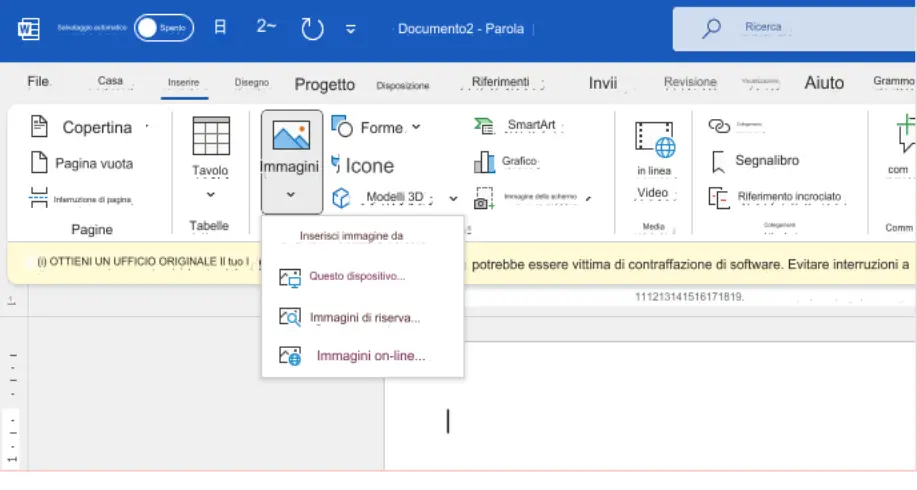Click in the document page at the text cursor
The height and width of the screenshot is (490, 917).
click(x=448, y=421)
